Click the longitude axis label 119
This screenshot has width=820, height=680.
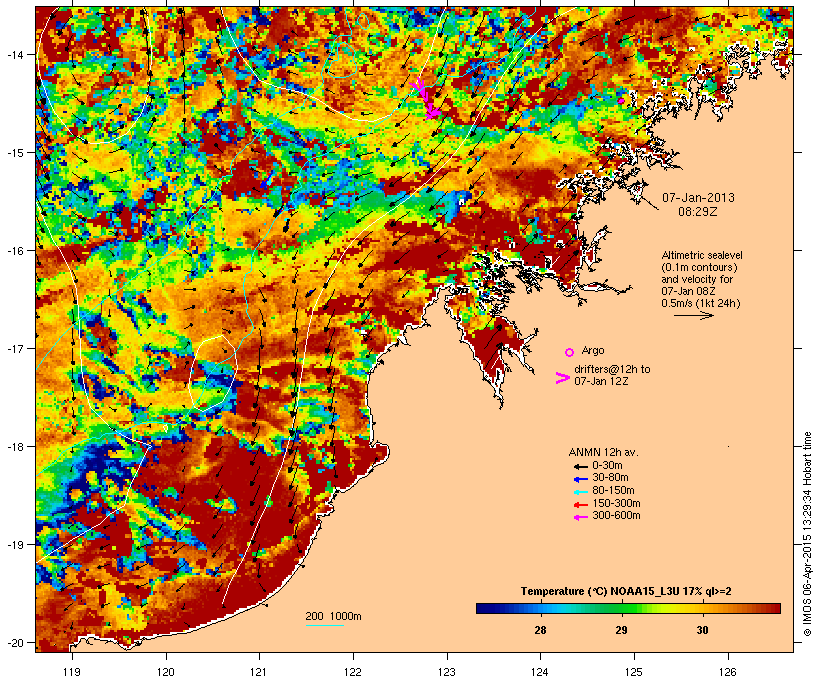[x=72, y=672]
